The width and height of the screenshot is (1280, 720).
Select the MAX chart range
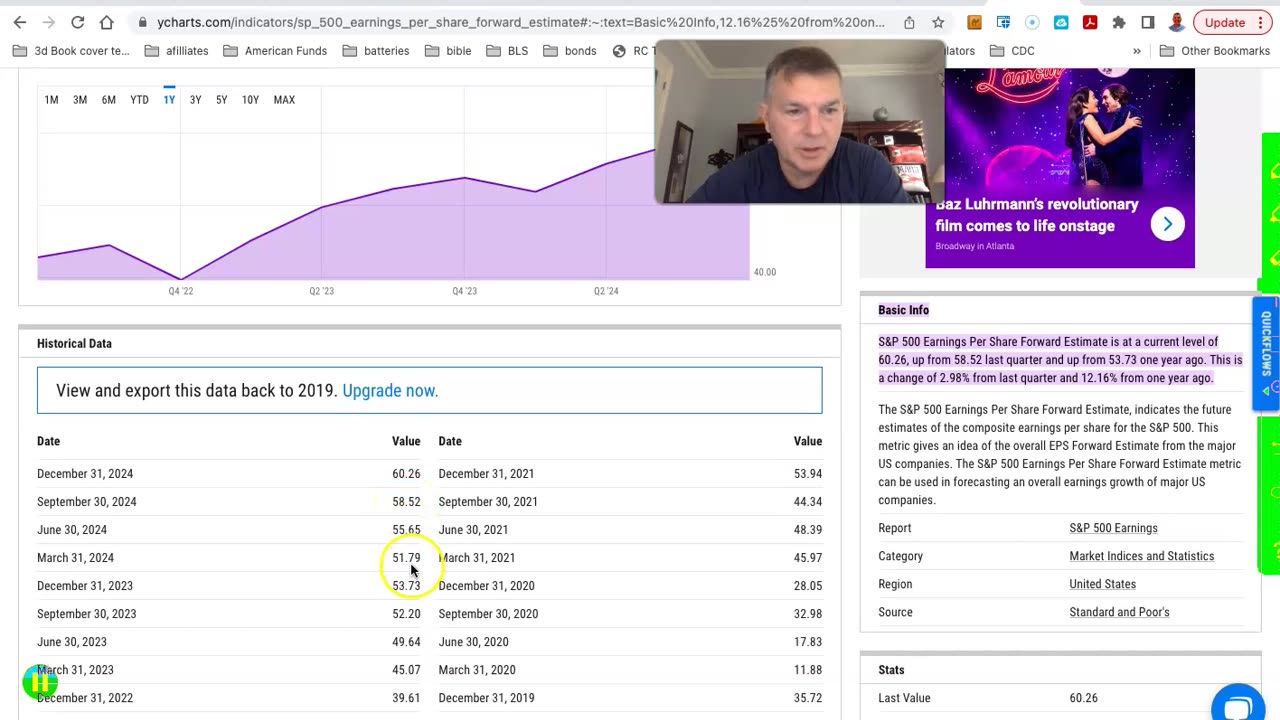pos(284,100)
